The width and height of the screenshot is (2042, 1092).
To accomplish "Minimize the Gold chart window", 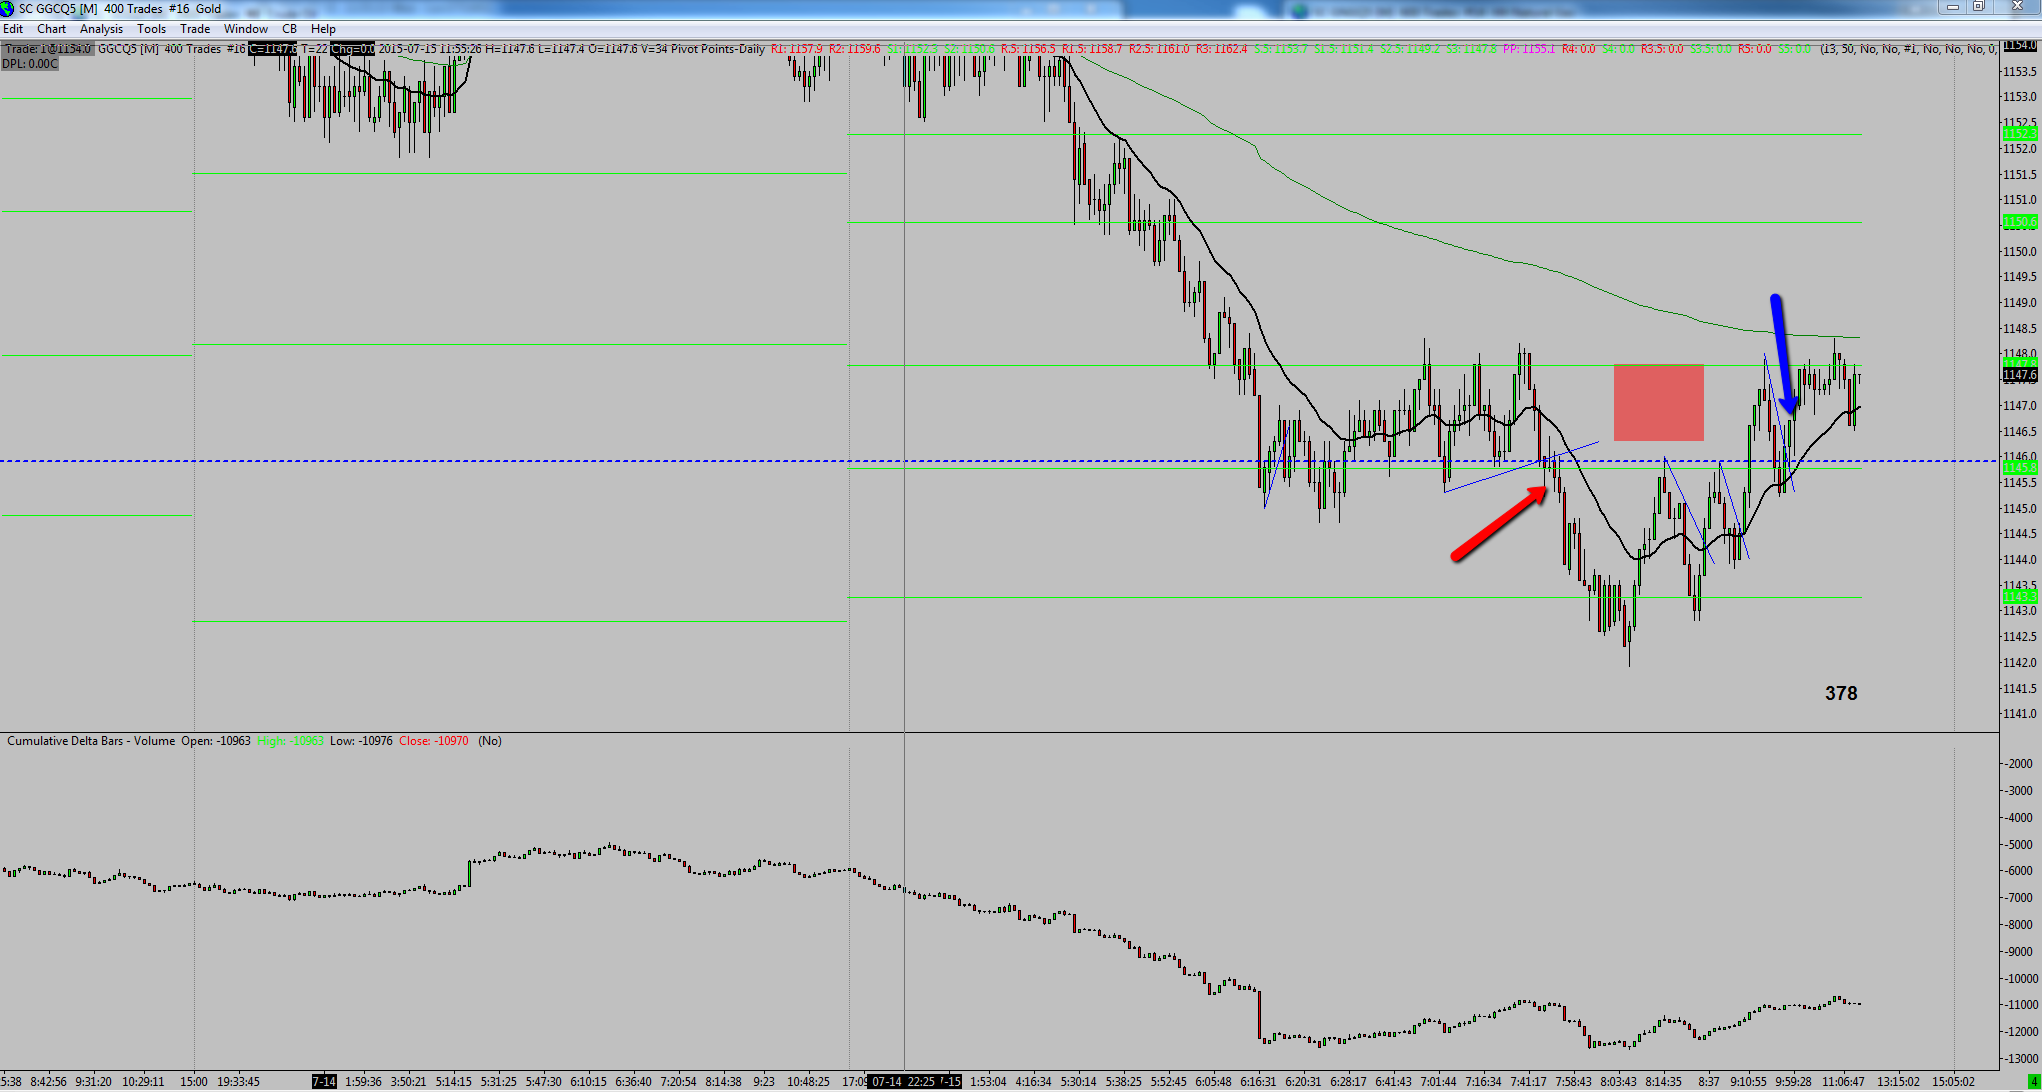I will [1953, 7].
